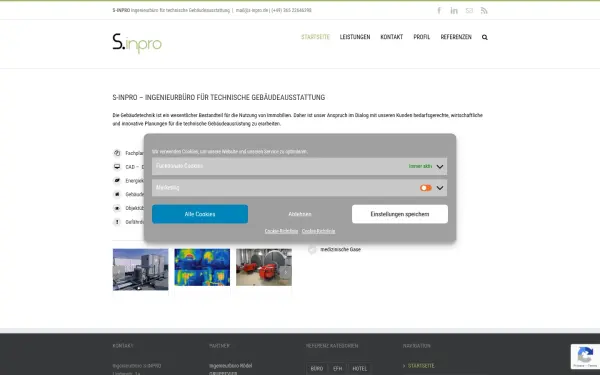Click the icon beside the Fachplan list item
Screen dimensions: 600x375
[117, 153]
